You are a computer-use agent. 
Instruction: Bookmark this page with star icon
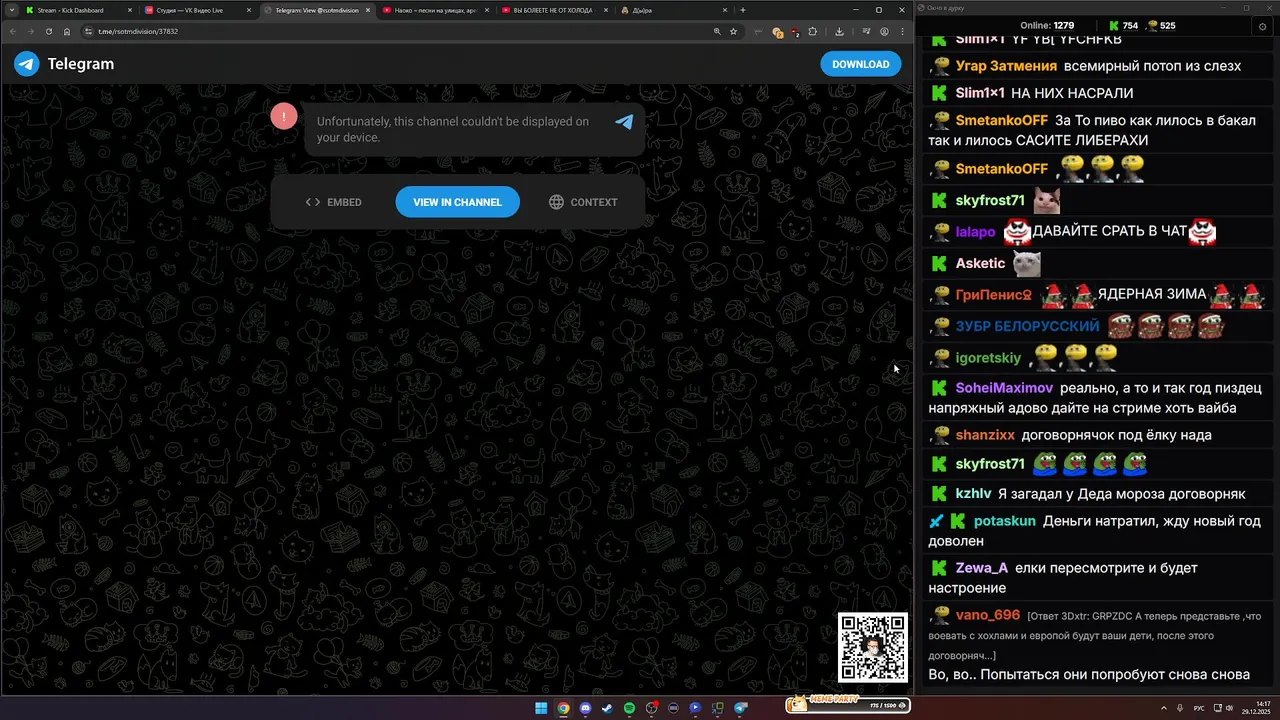click(x=733, y=31)
